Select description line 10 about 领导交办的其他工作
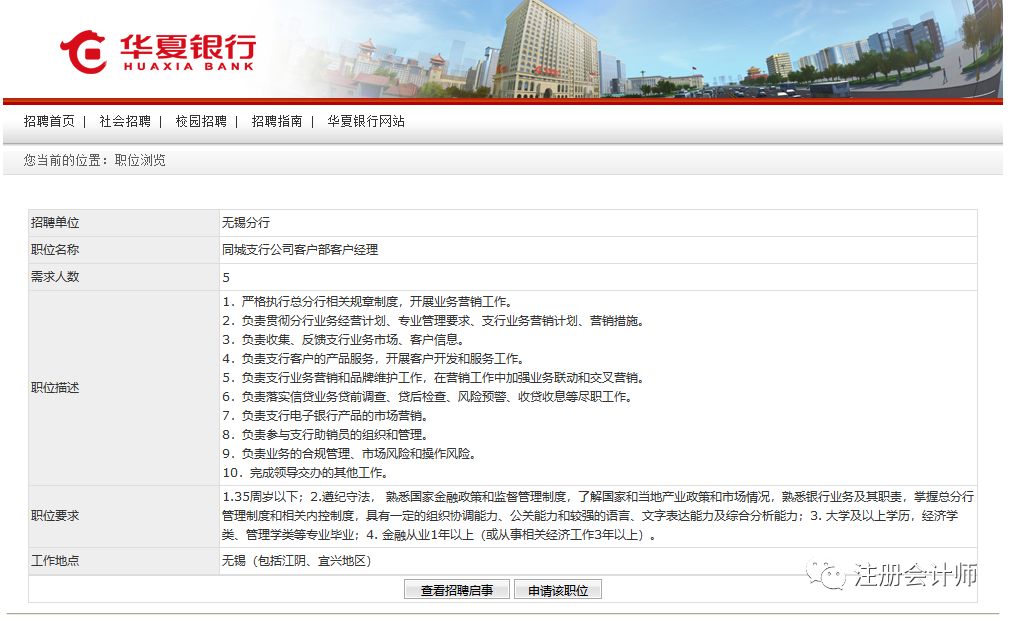1010x619 pixels. tap(305, 473)
